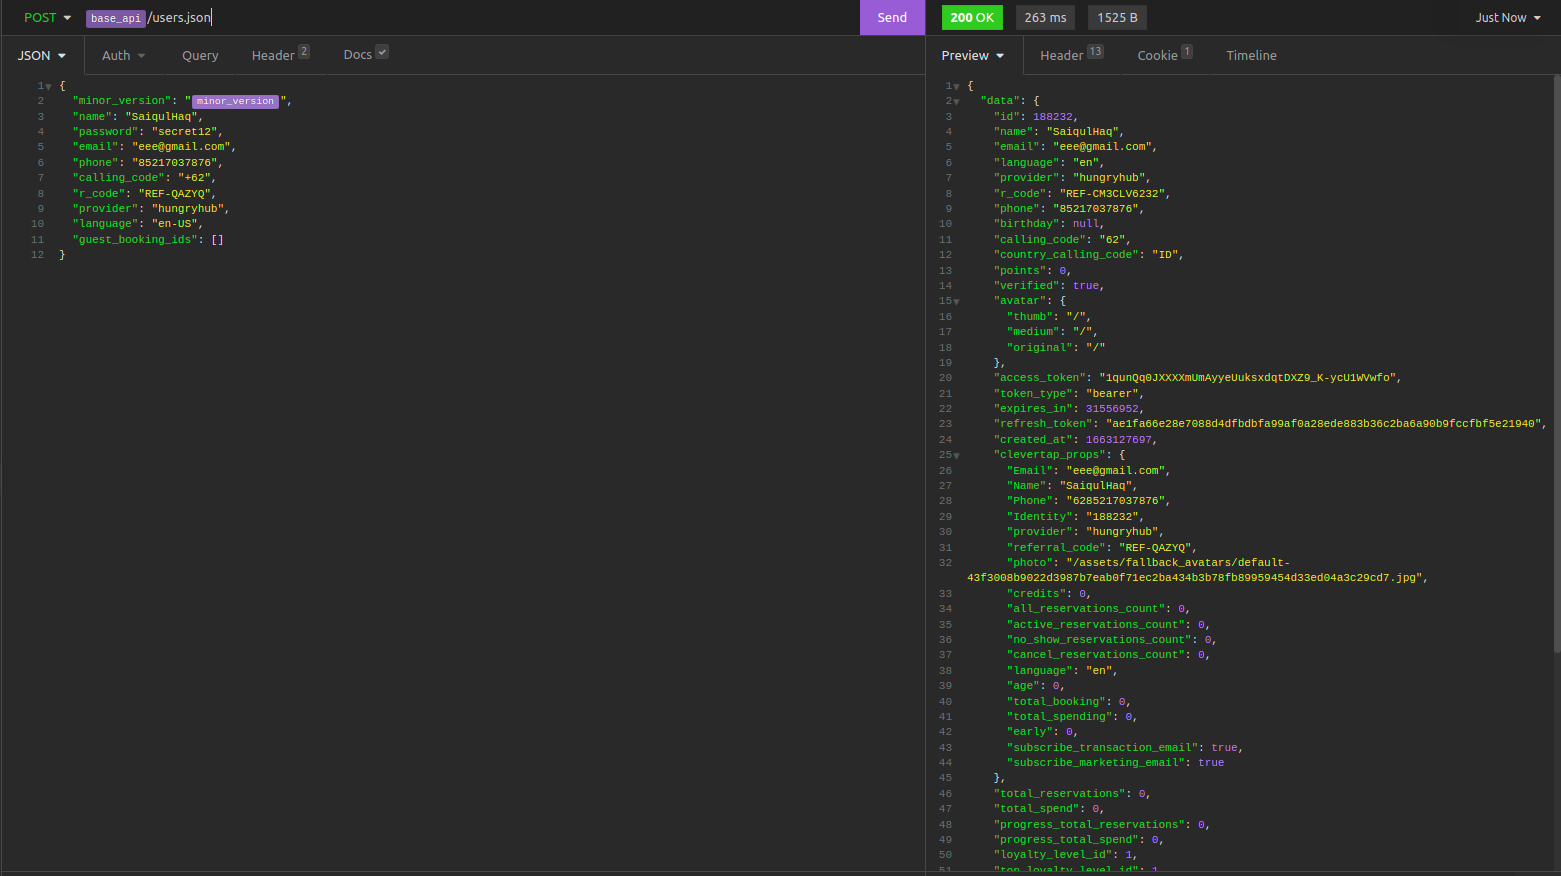The width and height of the screenshot is (1561, 876).
Task: Switch to the Query tab
Action: pos(200,56)
